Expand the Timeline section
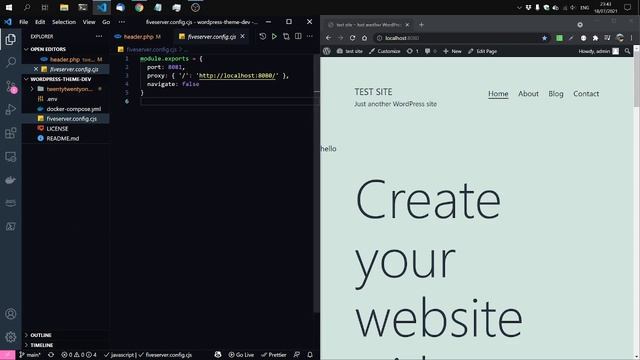This screenshot has height=360, width=640. click(41, 345)
